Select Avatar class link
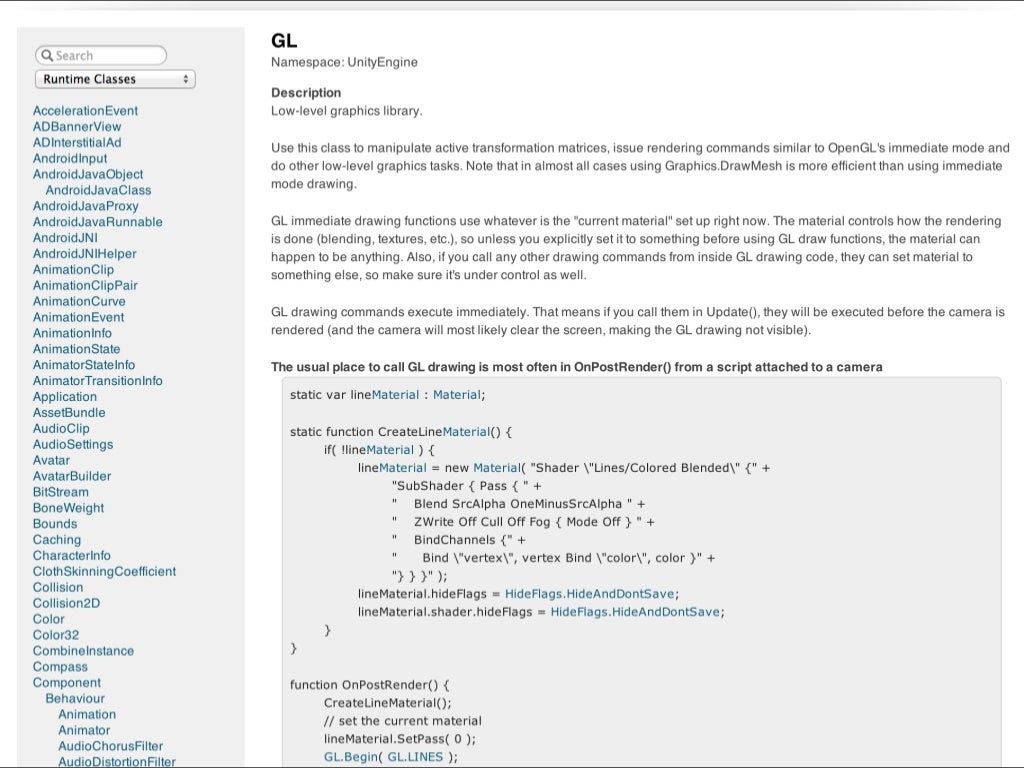The height and width of the screenshot is (768, 1024). coord(51,460)
